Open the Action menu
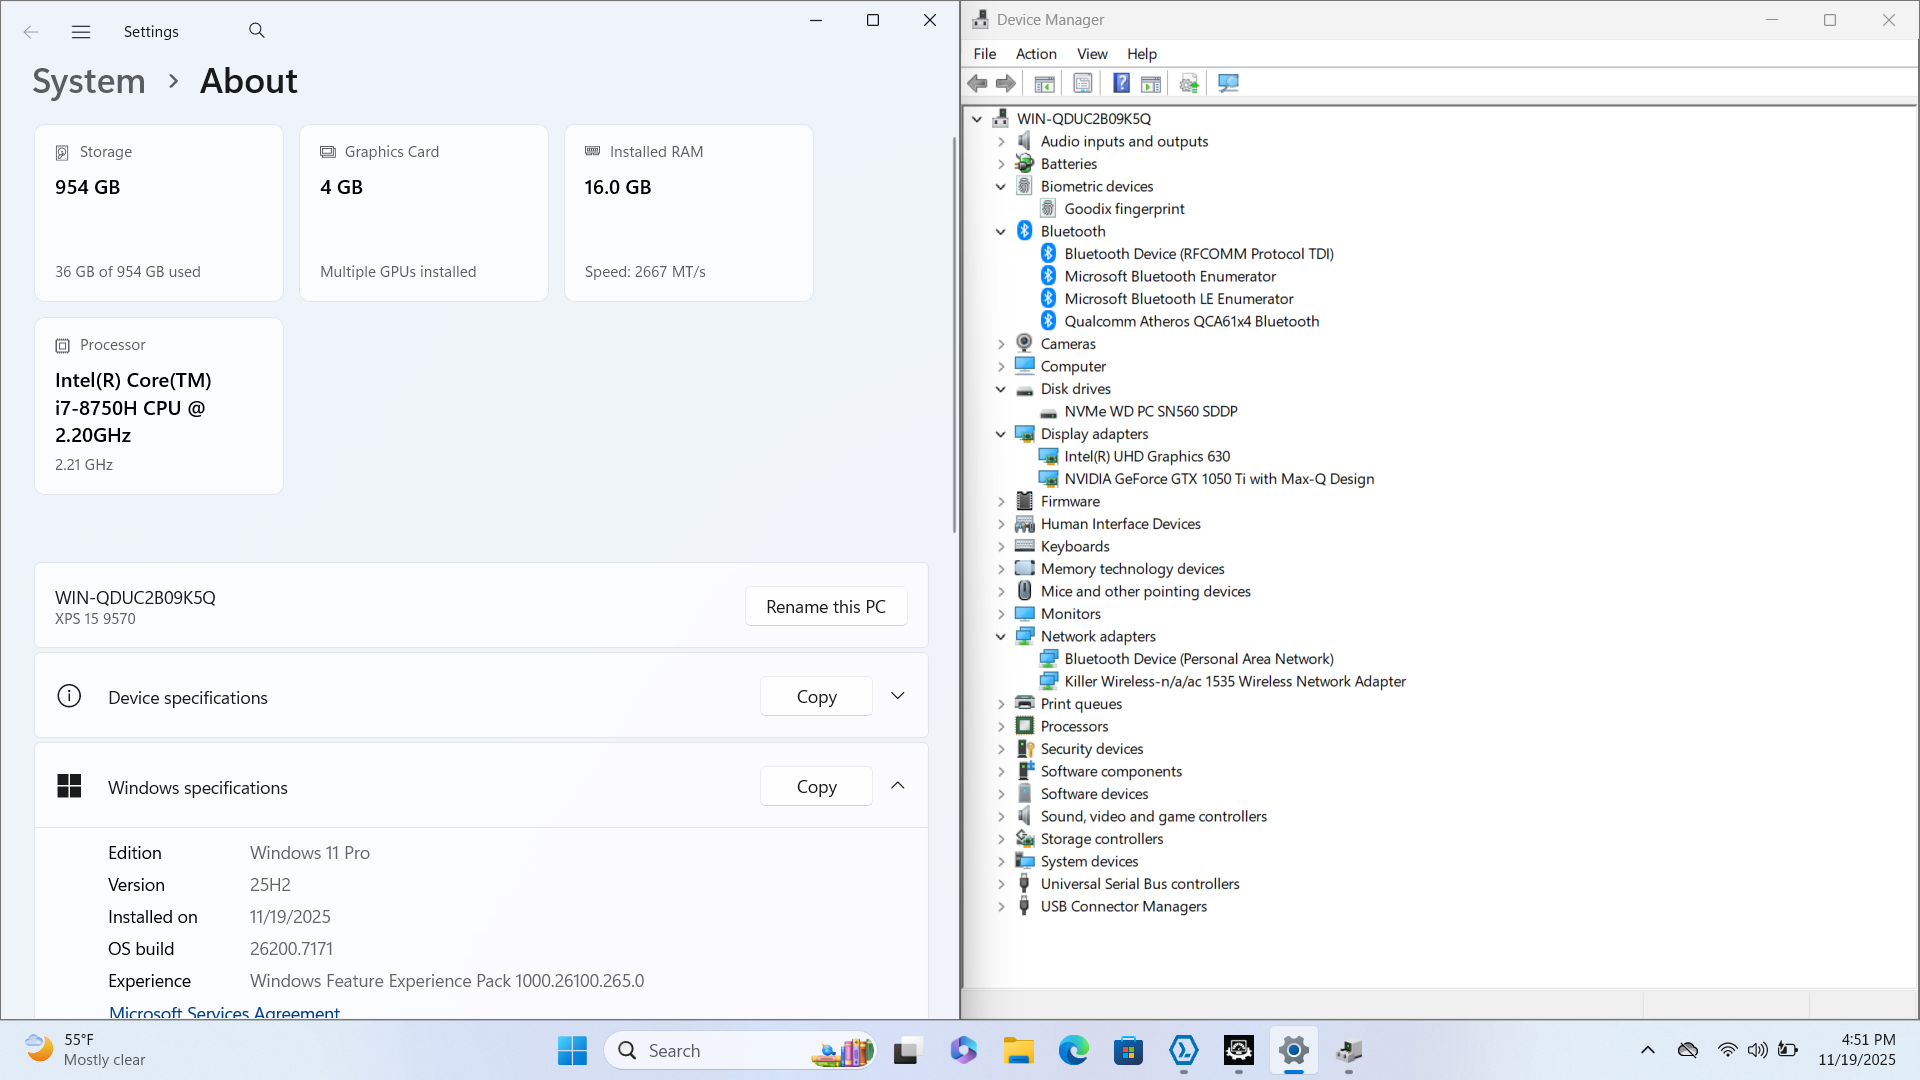1920x1080 pixels. 1035,54
